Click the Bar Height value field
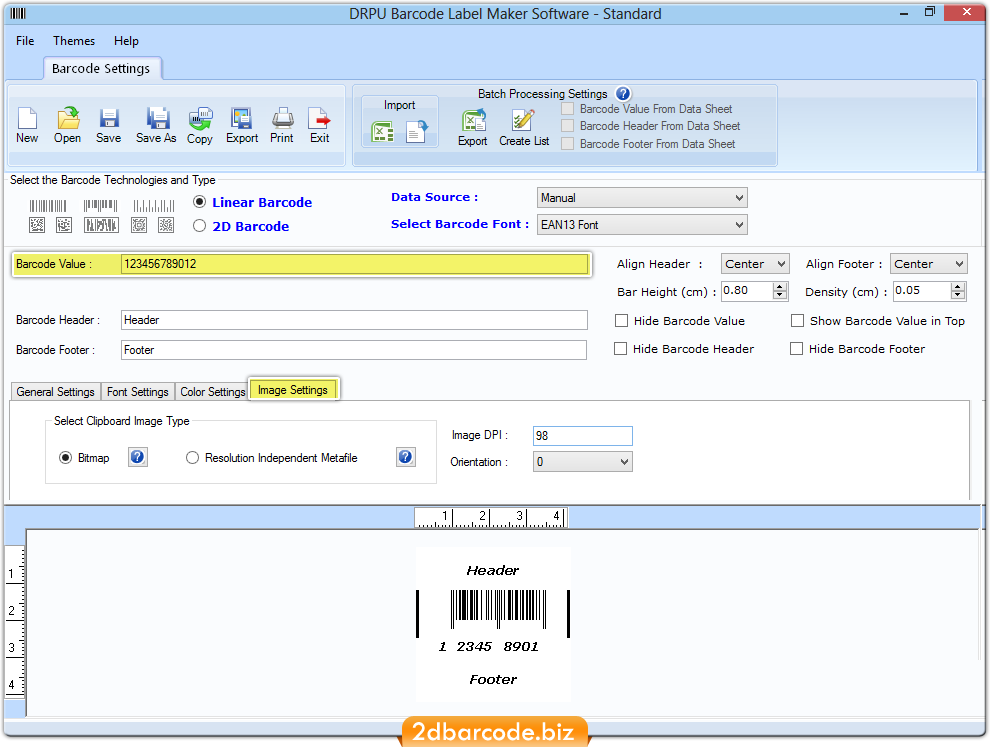Viewport: 990px width, 747px height. click(x=747, y=290)
